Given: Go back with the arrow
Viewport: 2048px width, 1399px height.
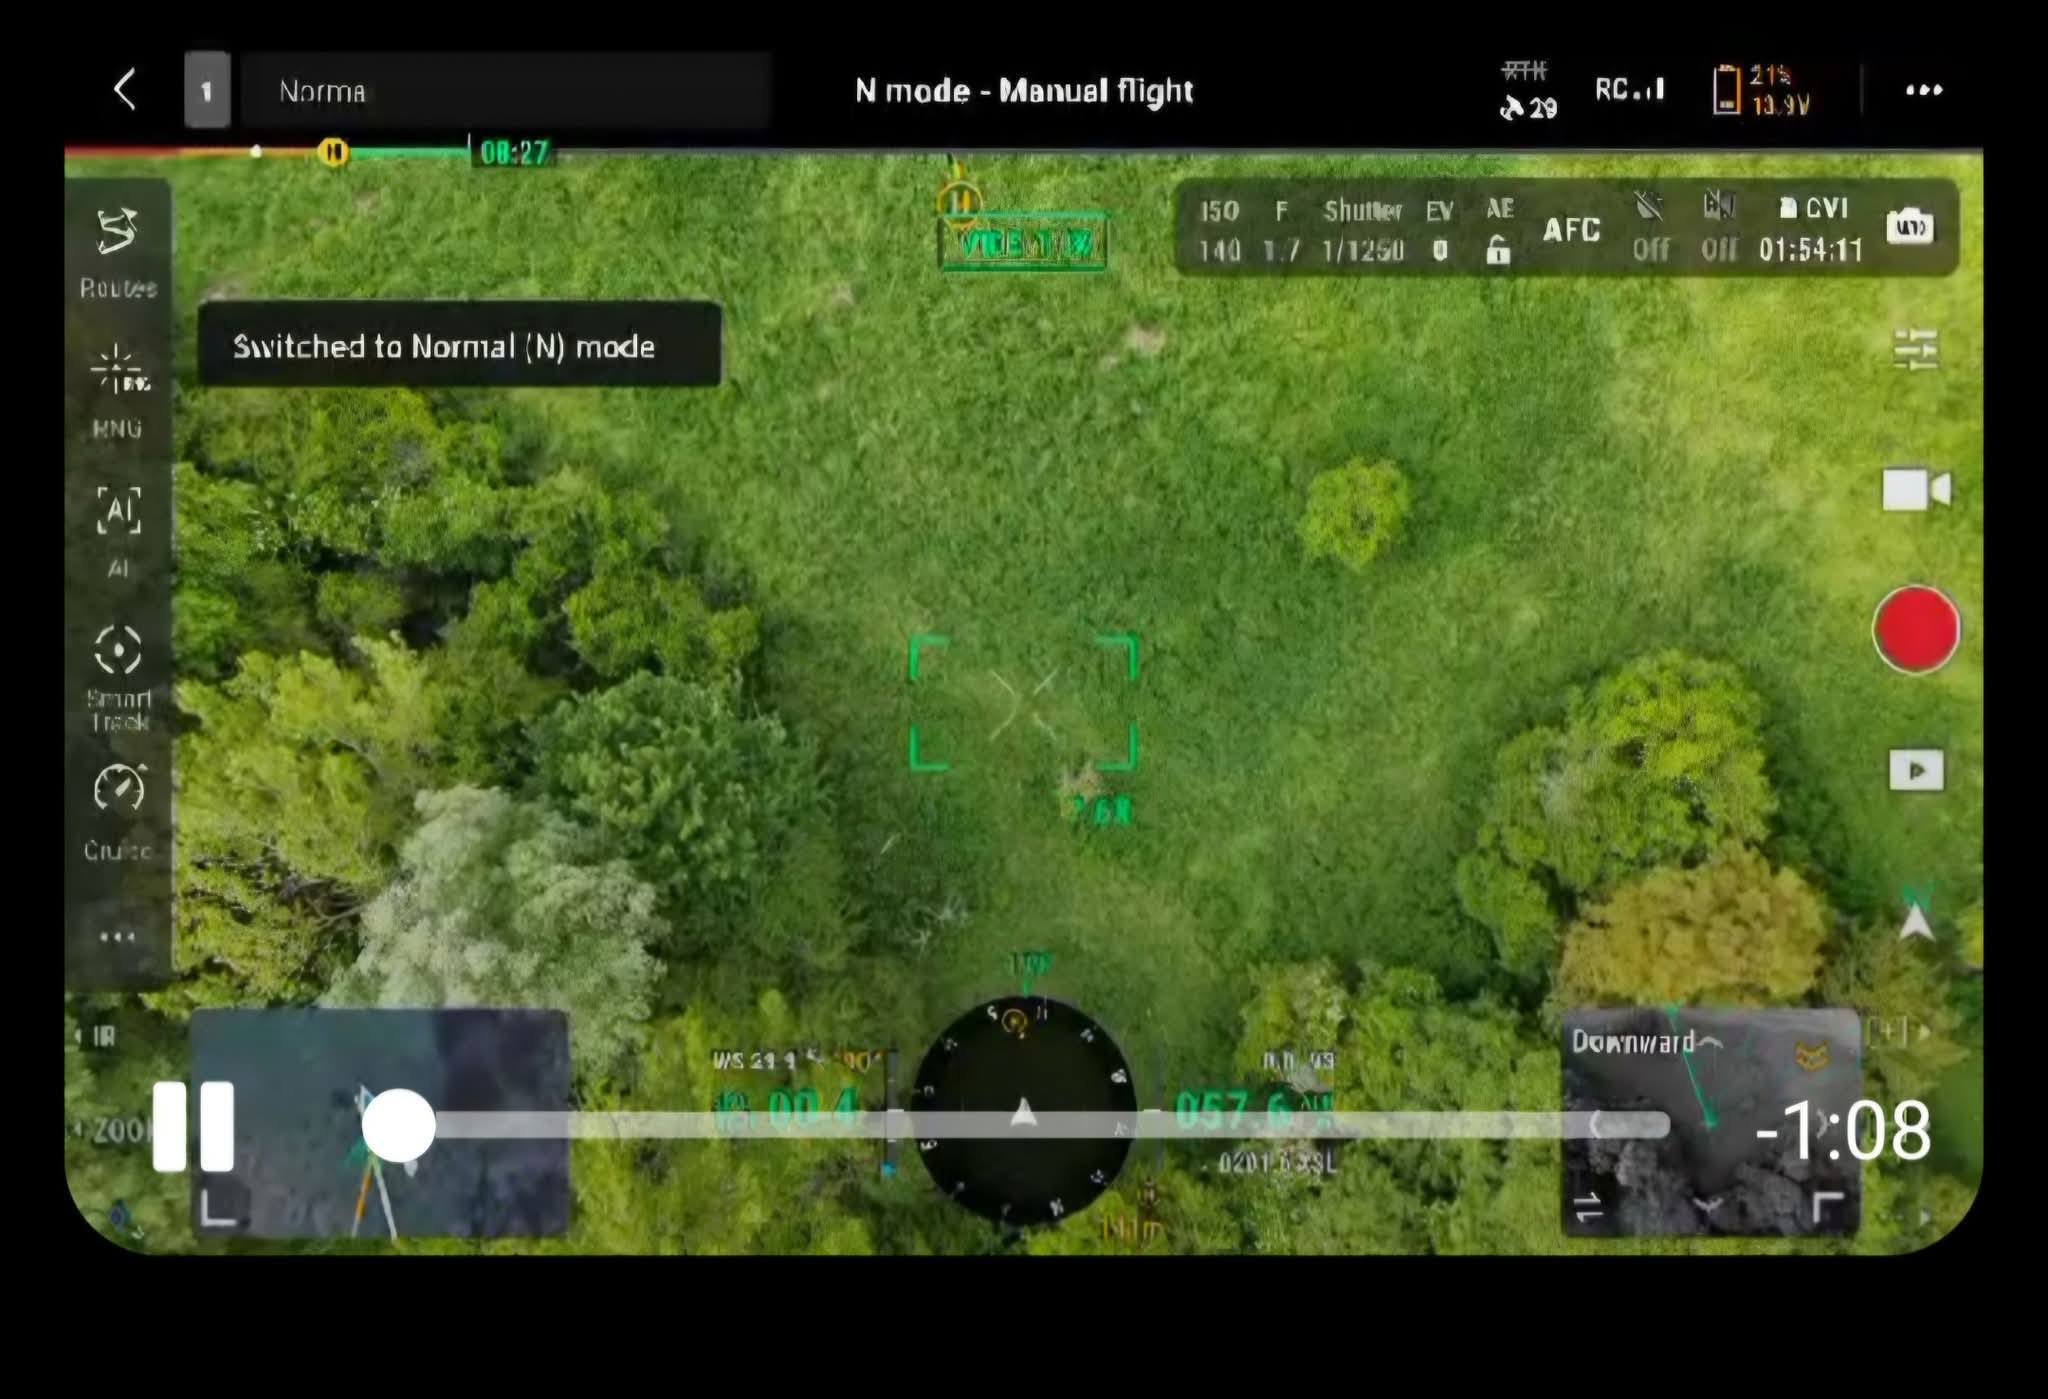Looking at the screenshot, I should point(125,90).
